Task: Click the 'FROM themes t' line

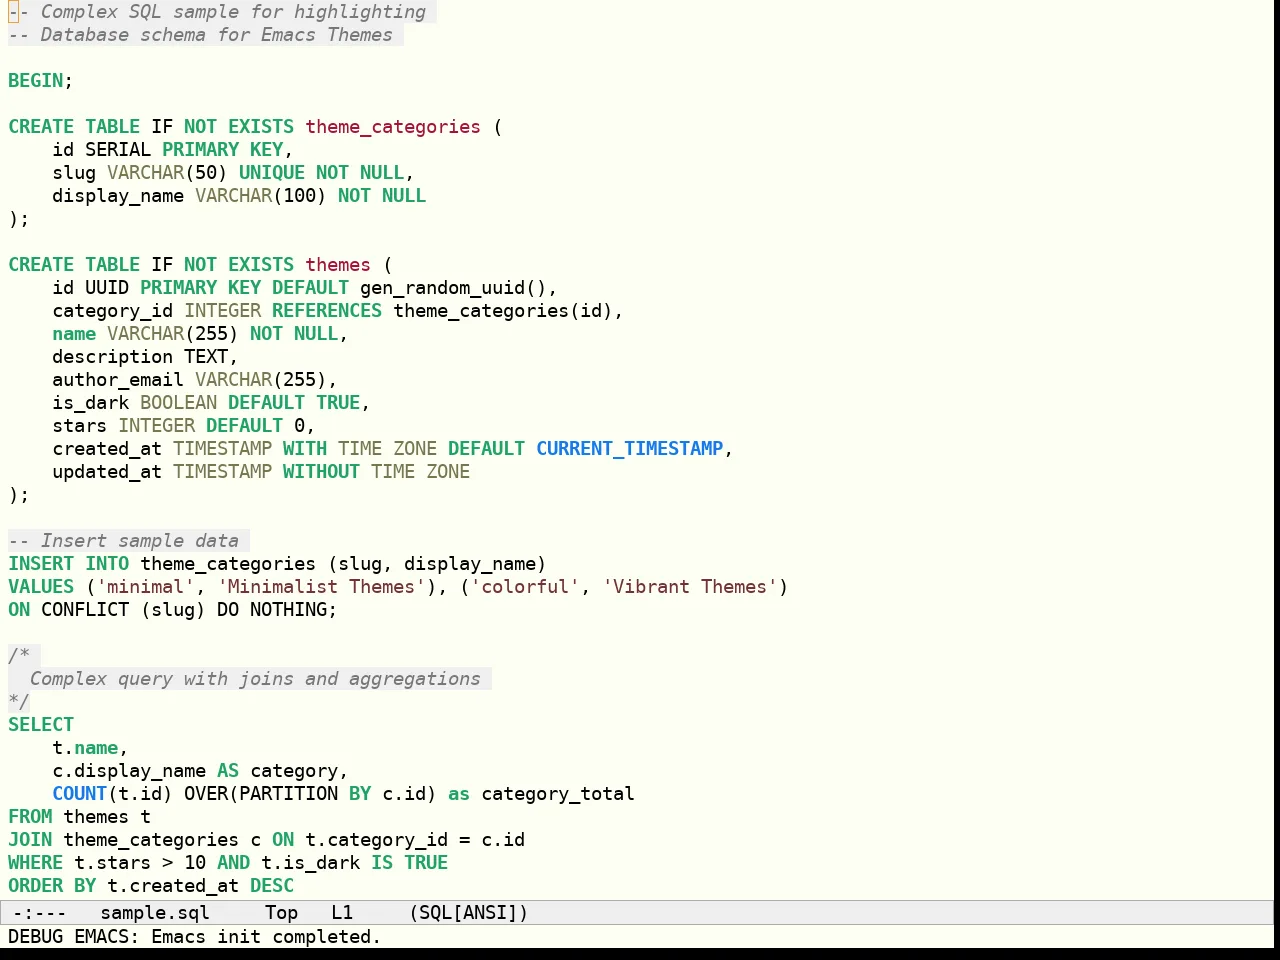Action: click(x=79, y=817)
